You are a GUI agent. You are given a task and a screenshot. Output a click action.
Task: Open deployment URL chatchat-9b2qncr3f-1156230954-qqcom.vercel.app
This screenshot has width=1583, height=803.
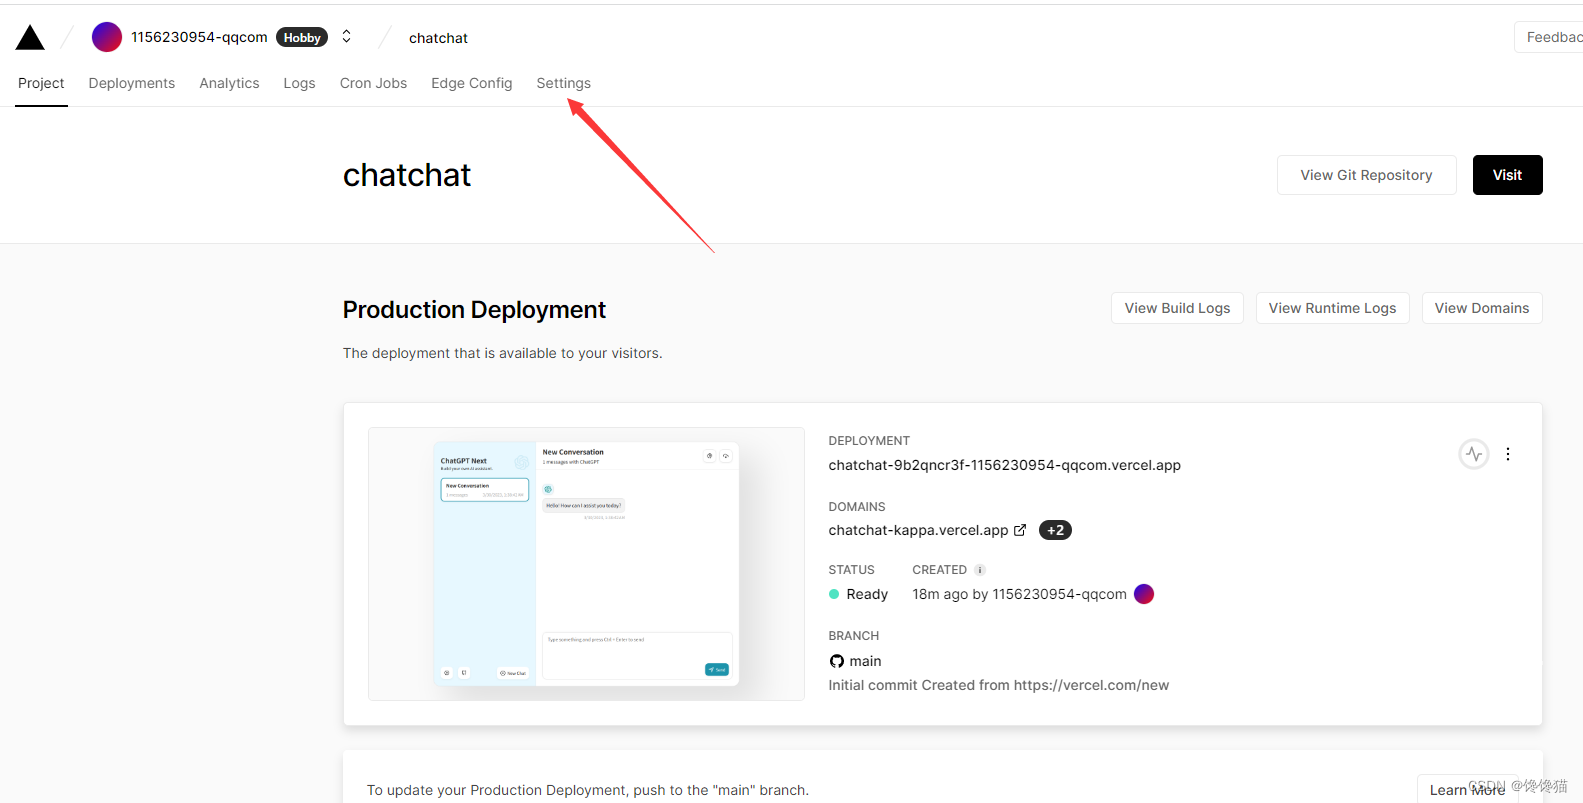1004,465
